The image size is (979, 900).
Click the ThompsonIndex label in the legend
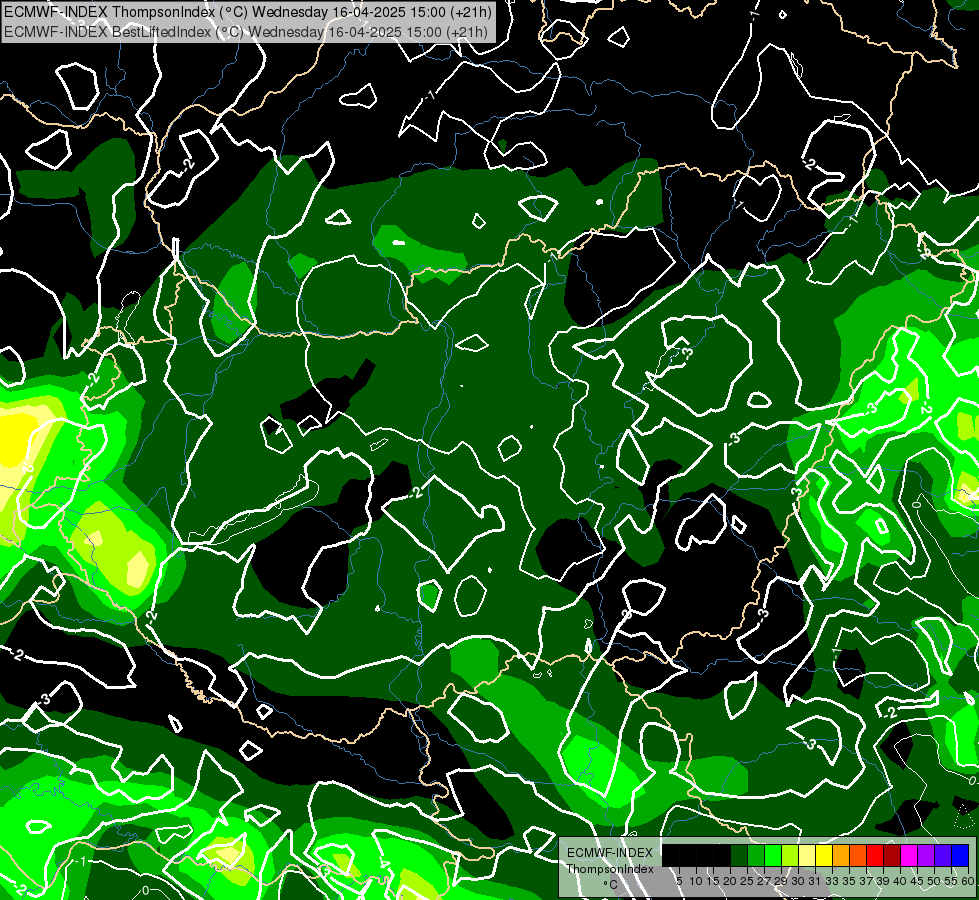tap(610, 869)
